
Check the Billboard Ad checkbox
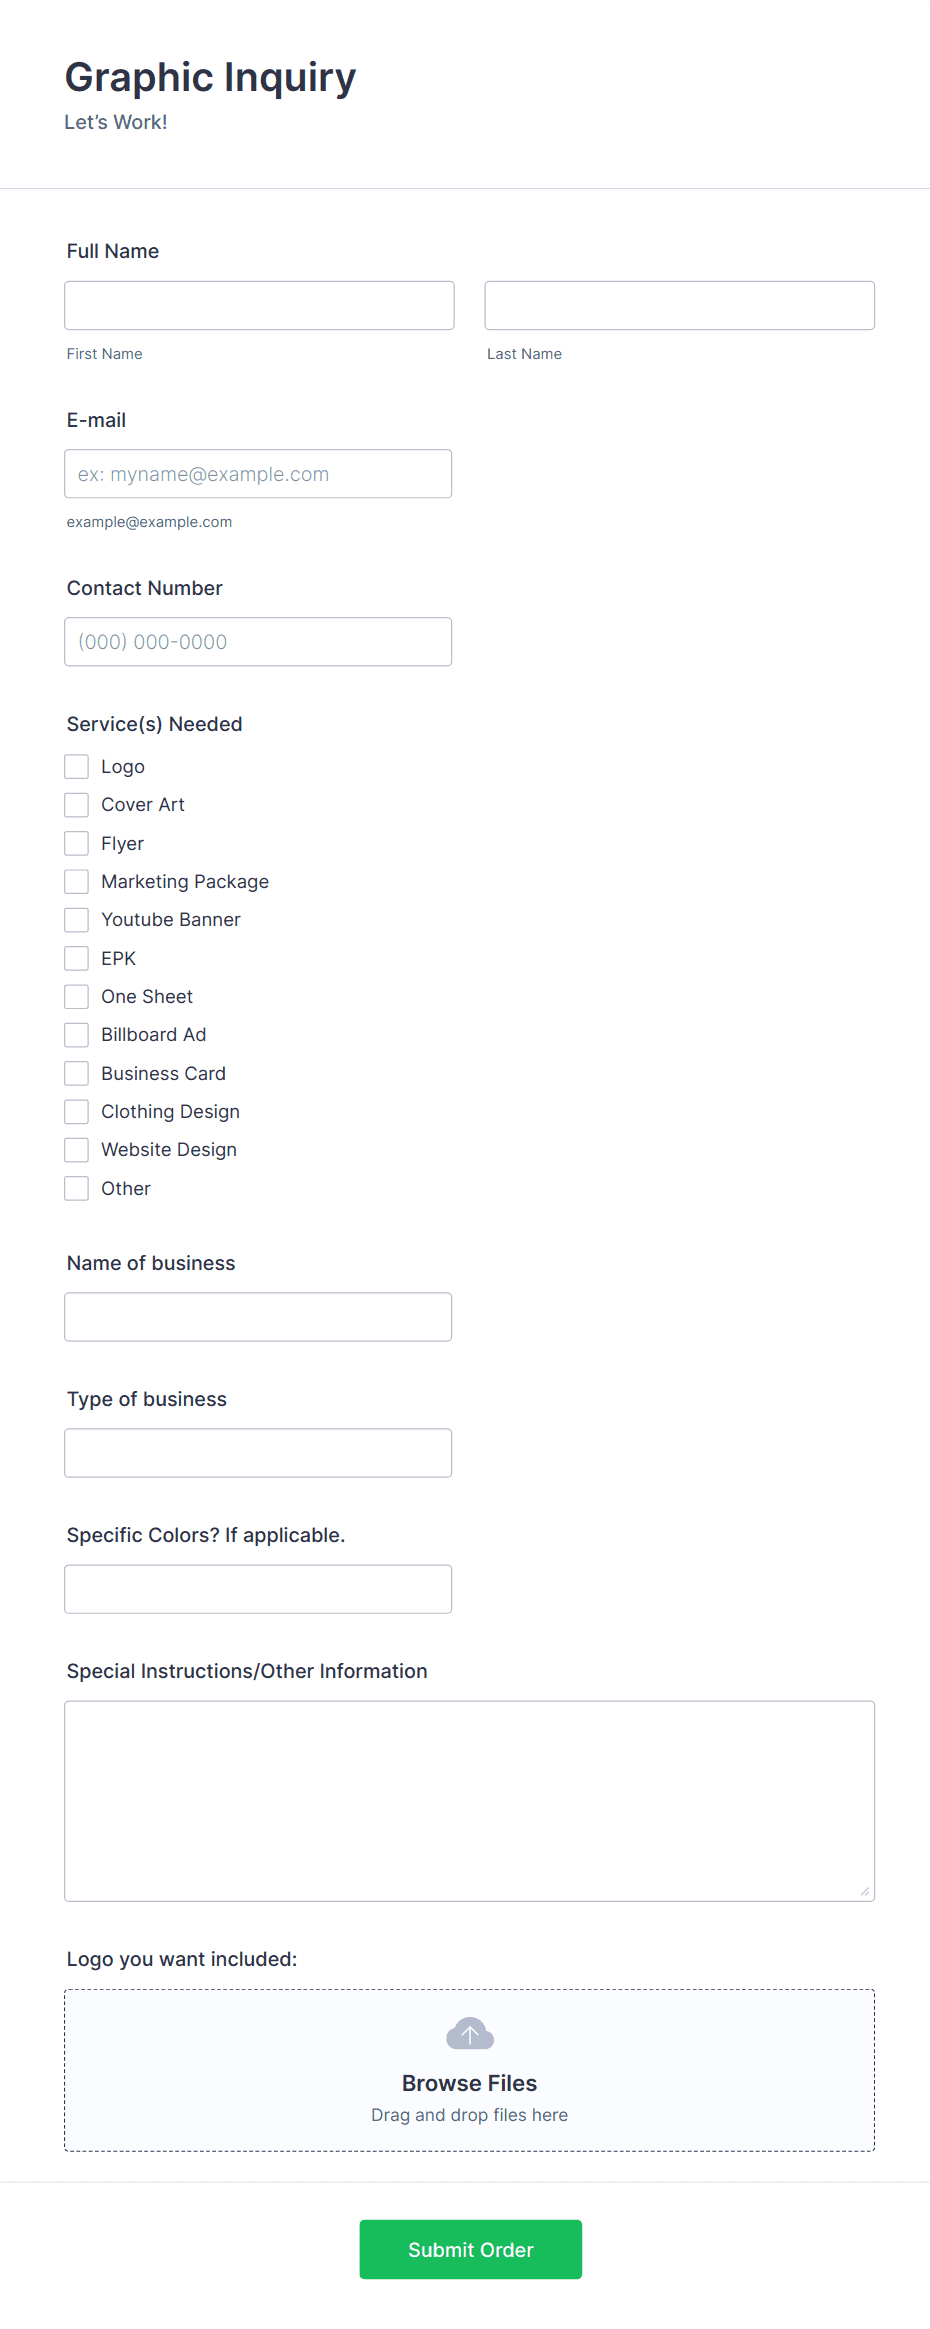(x=76, y=1034)
